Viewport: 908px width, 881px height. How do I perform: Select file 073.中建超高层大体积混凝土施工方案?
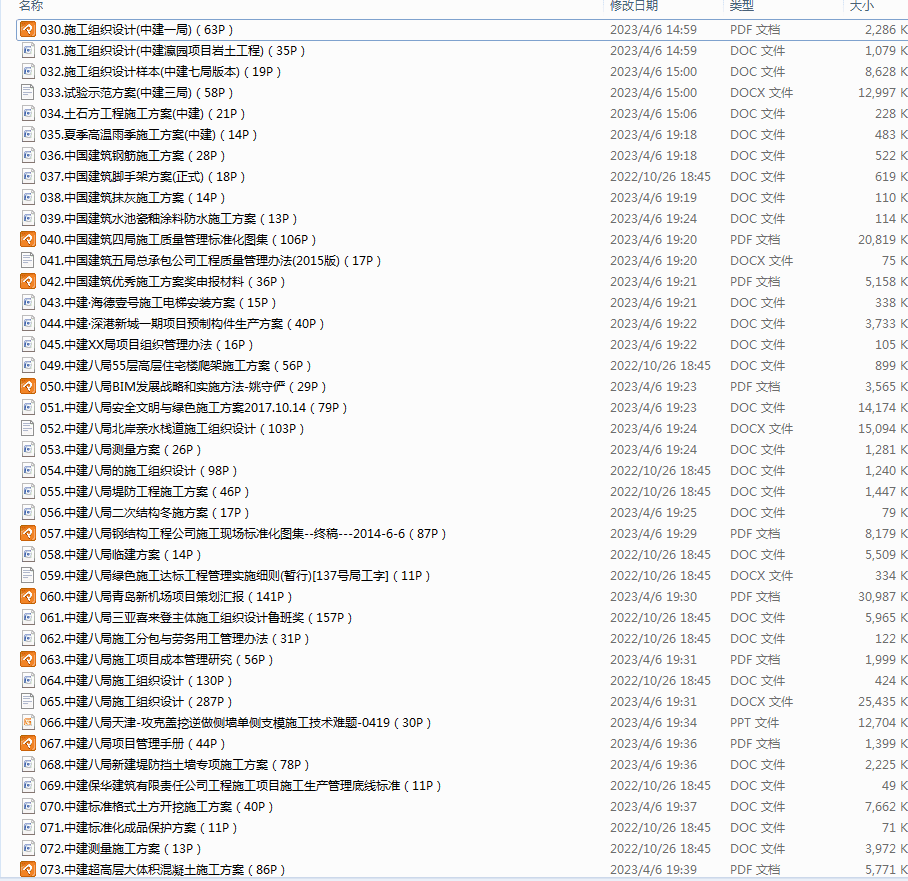coord(163,869)
